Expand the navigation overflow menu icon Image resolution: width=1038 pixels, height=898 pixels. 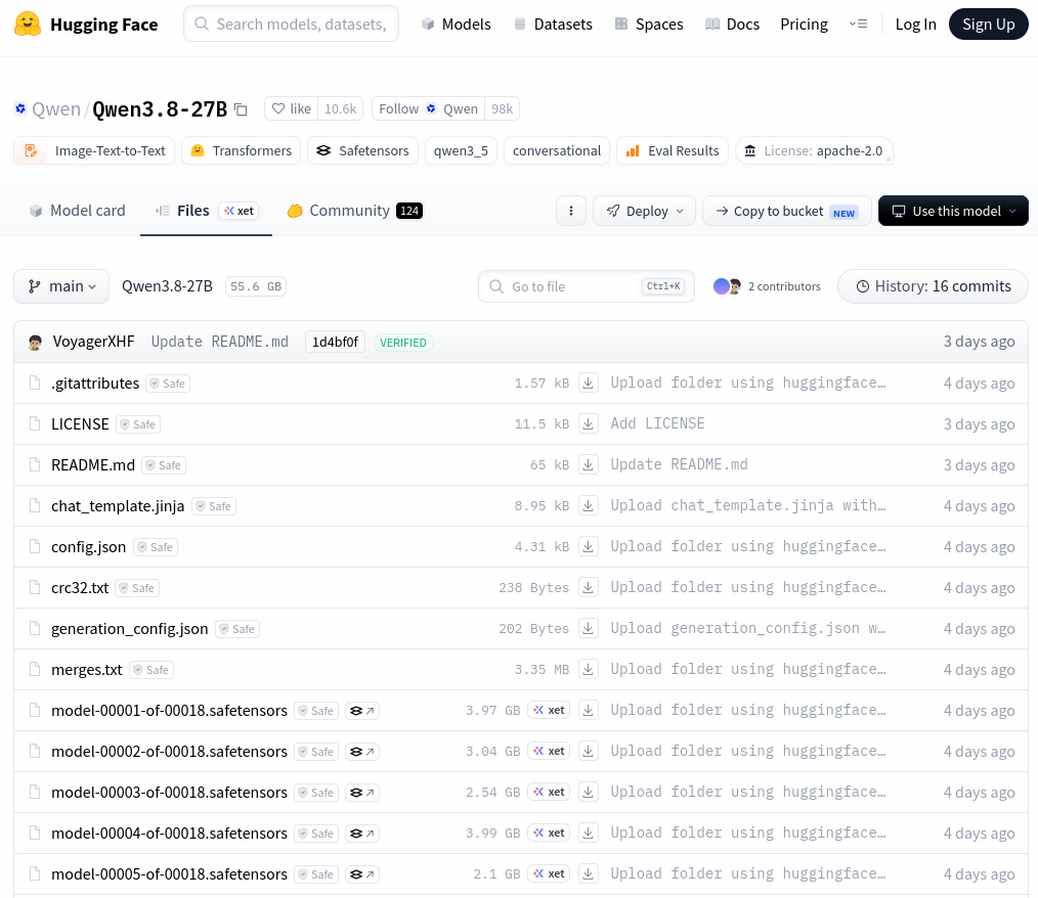coord(859,24)
